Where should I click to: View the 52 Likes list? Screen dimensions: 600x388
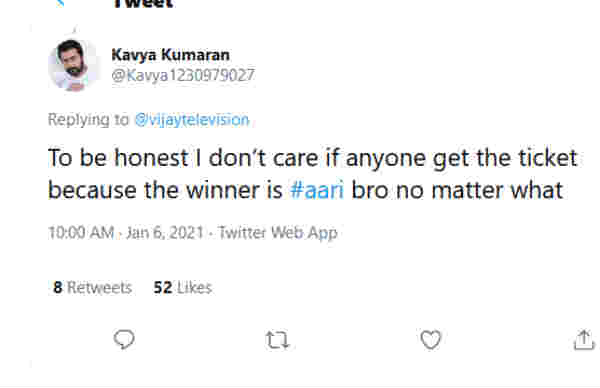(x=183, y=287)
